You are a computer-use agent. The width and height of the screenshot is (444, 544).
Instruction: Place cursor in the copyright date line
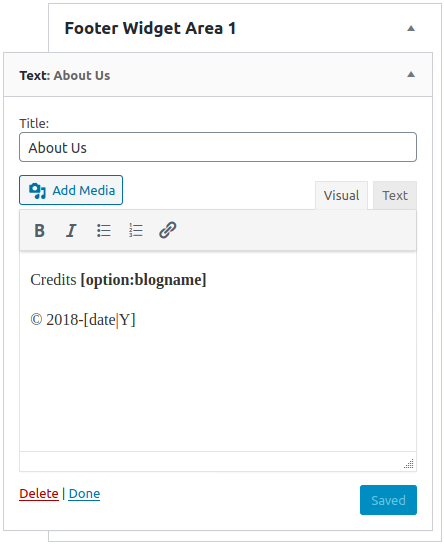pos(83,320)
